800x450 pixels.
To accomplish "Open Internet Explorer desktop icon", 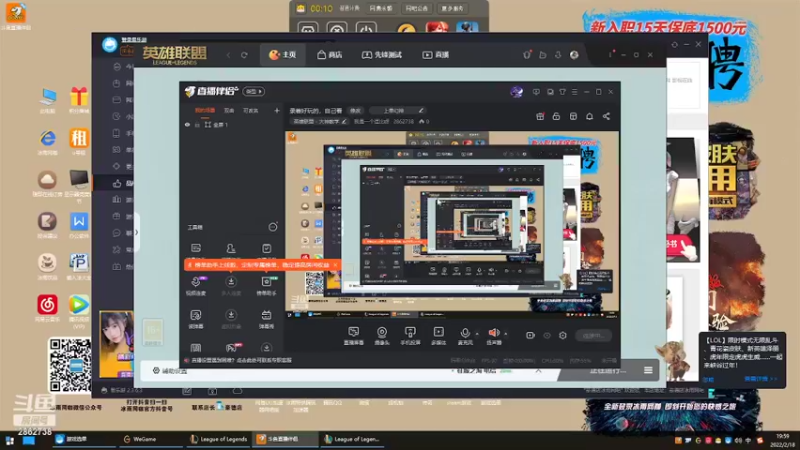I will [47, 142].
